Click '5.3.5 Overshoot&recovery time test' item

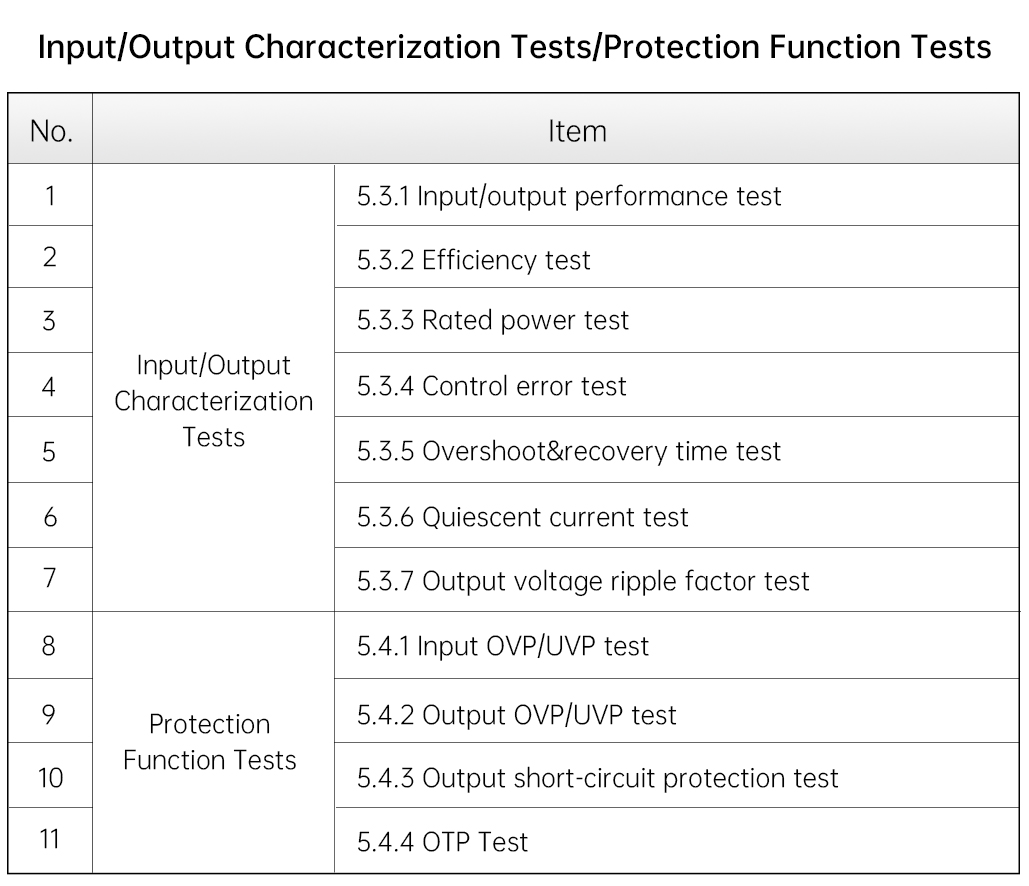tap(569, 451)
